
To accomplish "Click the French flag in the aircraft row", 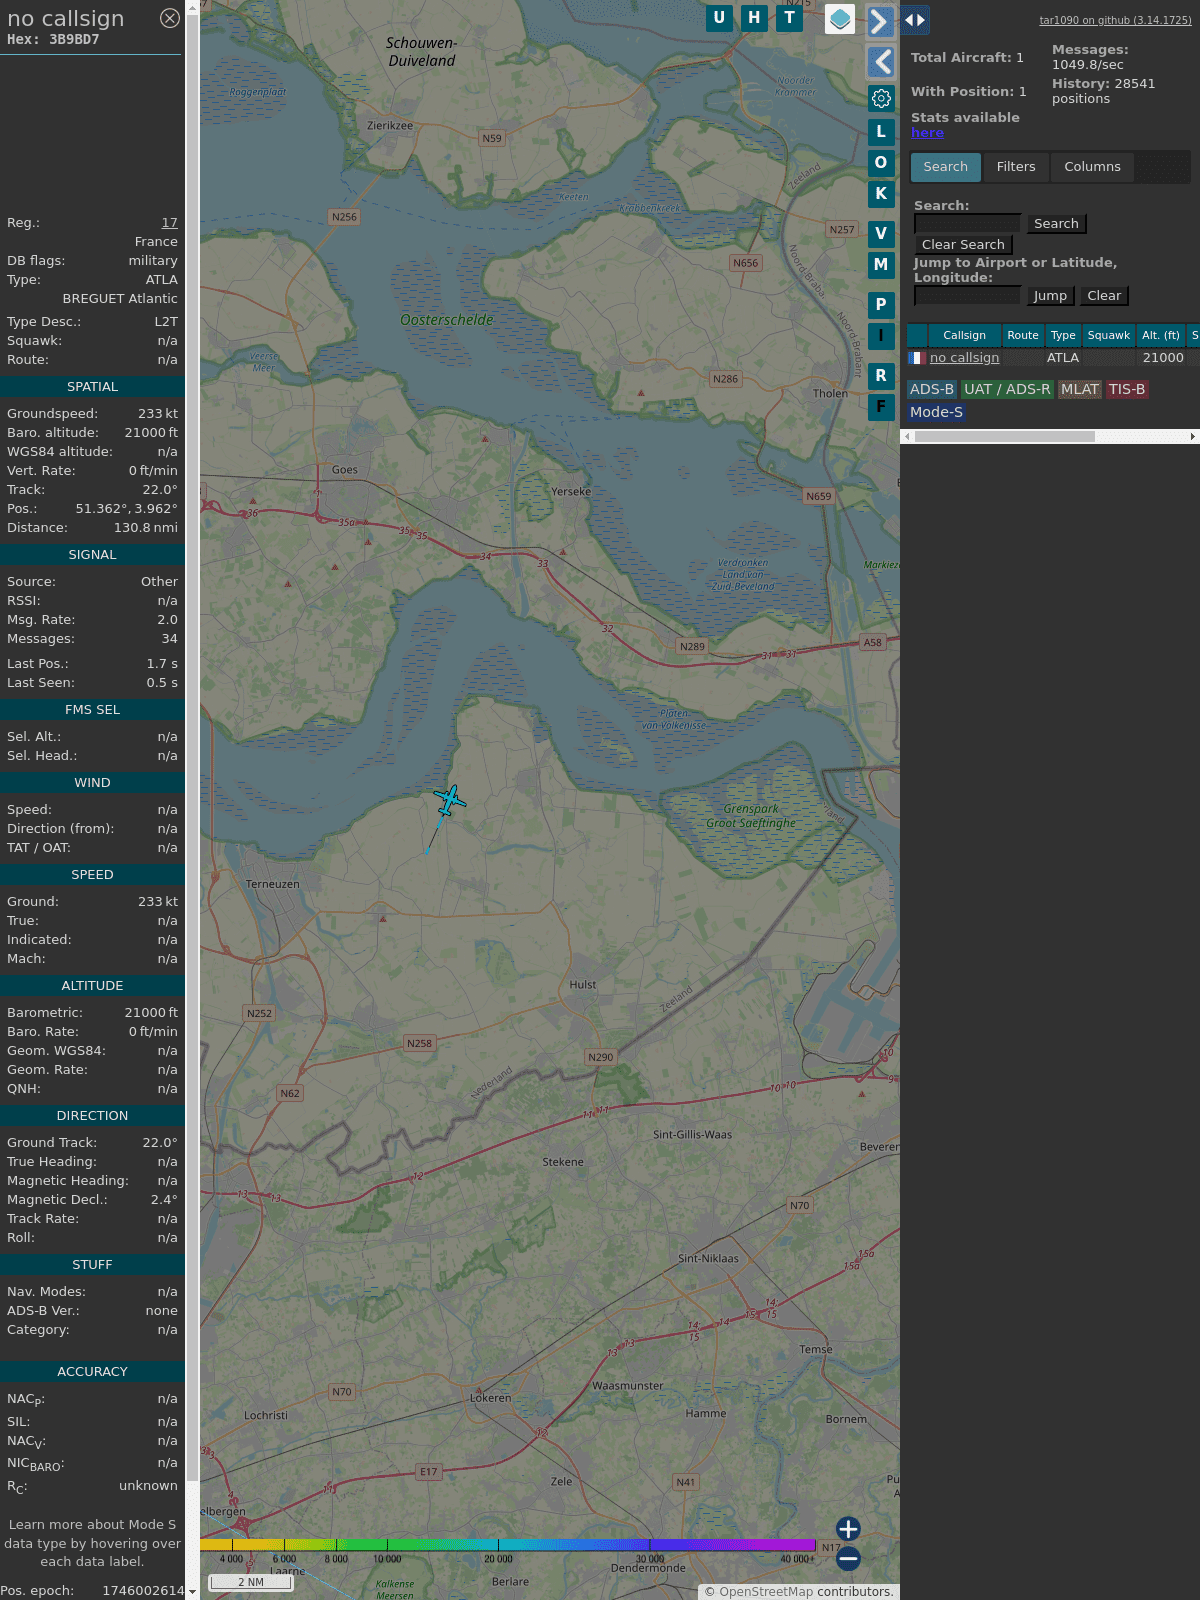I will (x=917, y=358).
